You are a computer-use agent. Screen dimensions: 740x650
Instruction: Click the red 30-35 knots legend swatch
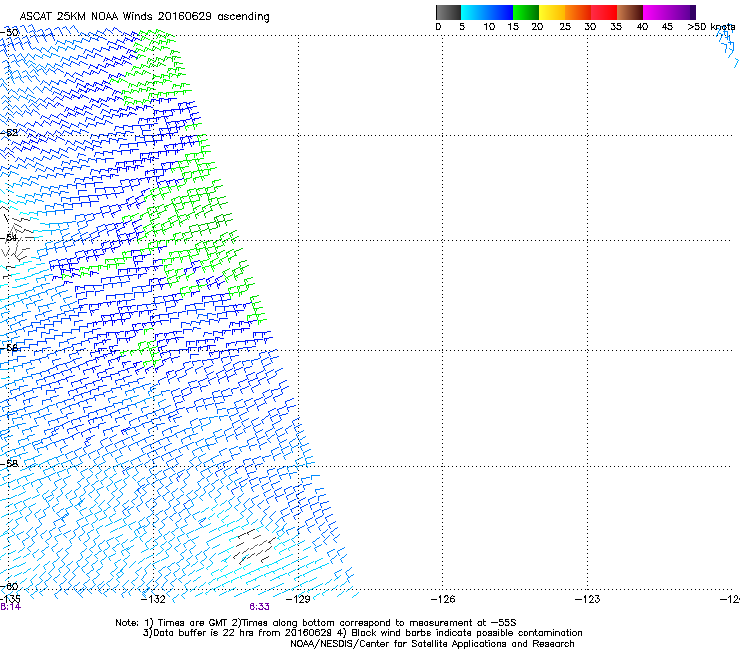point(604,12)
